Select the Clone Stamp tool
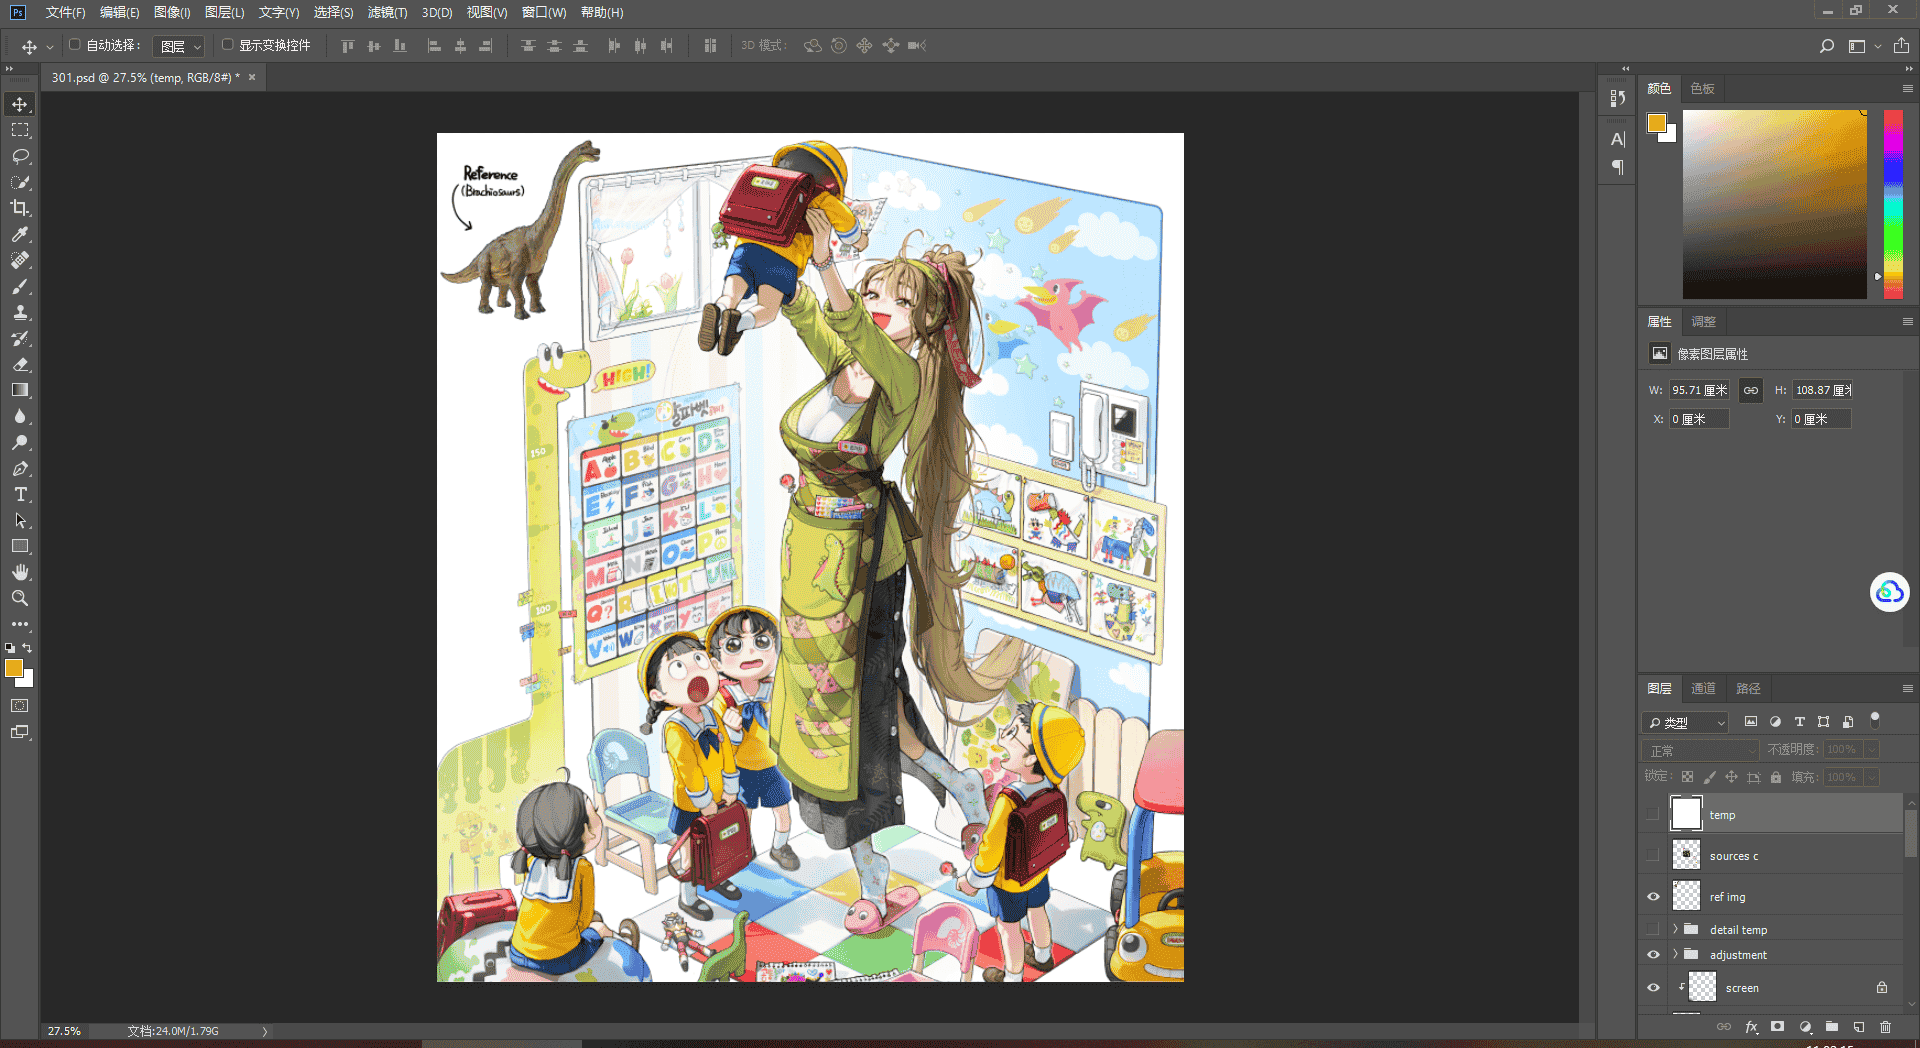 click(x=20, y=312)
